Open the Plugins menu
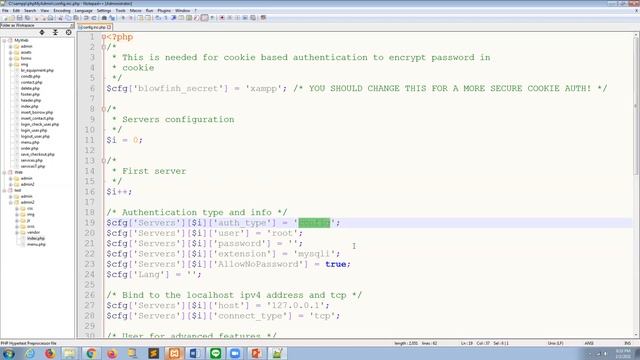Screen dimensions: 640x360 (164, 11)
